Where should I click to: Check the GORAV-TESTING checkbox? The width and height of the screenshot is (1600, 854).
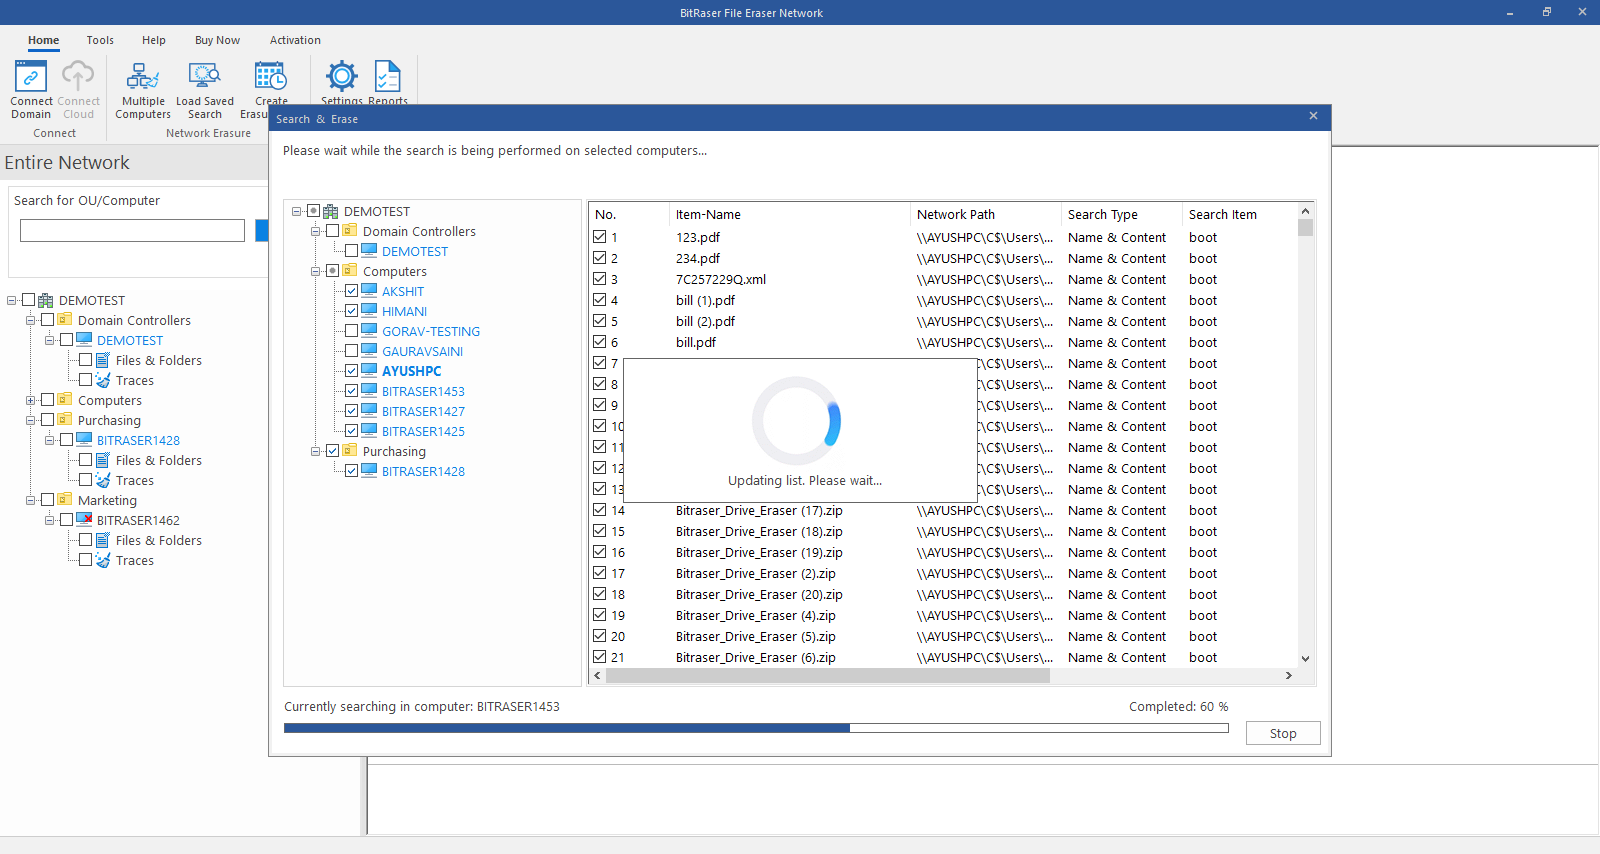(352, 331)
